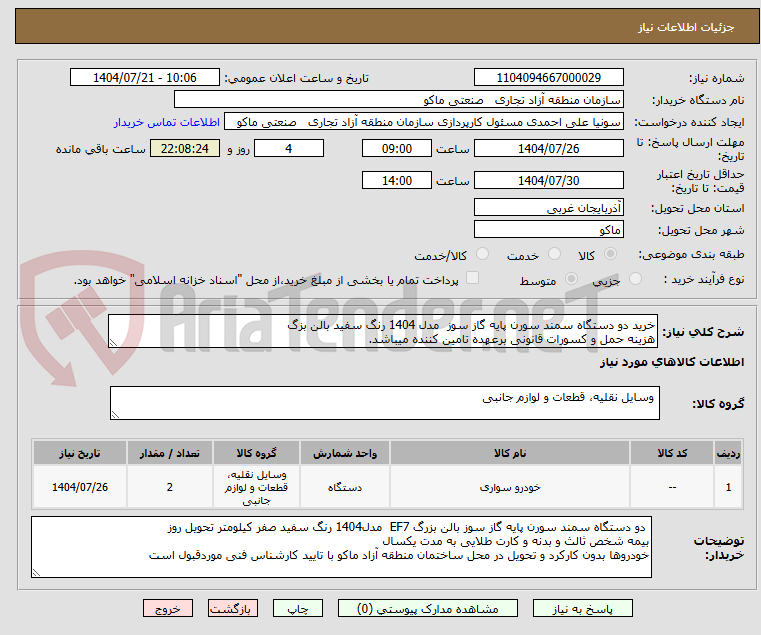The image size is (761, 635).
Task: Click the گروه کالا textarea
Action: [x=385, y=403]
